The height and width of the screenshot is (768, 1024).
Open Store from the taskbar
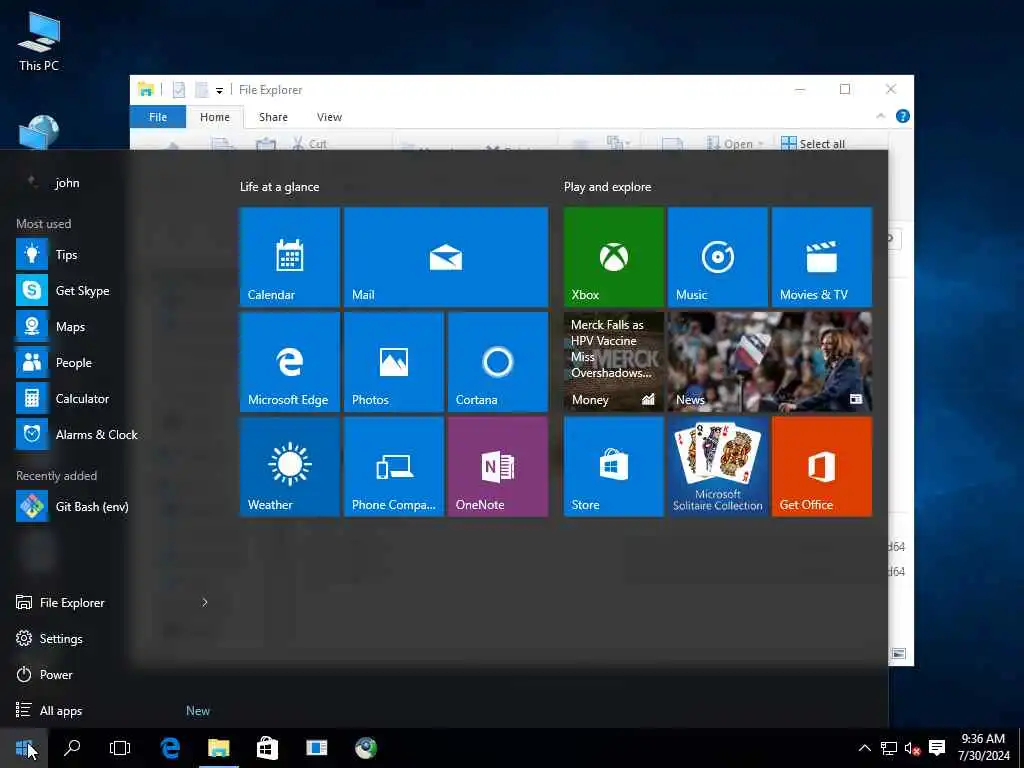tap(267, 748)
